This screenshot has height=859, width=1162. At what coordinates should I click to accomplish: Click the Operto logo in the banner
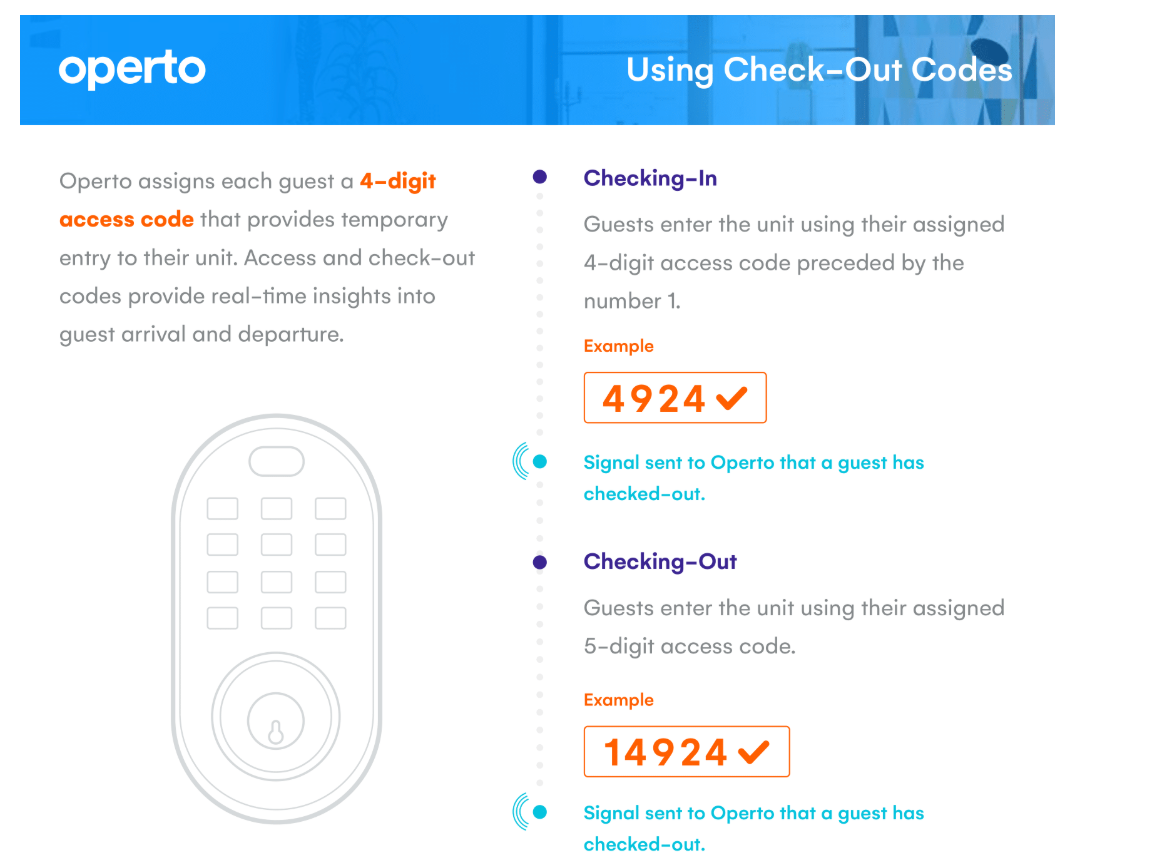[x=132, y=70]
